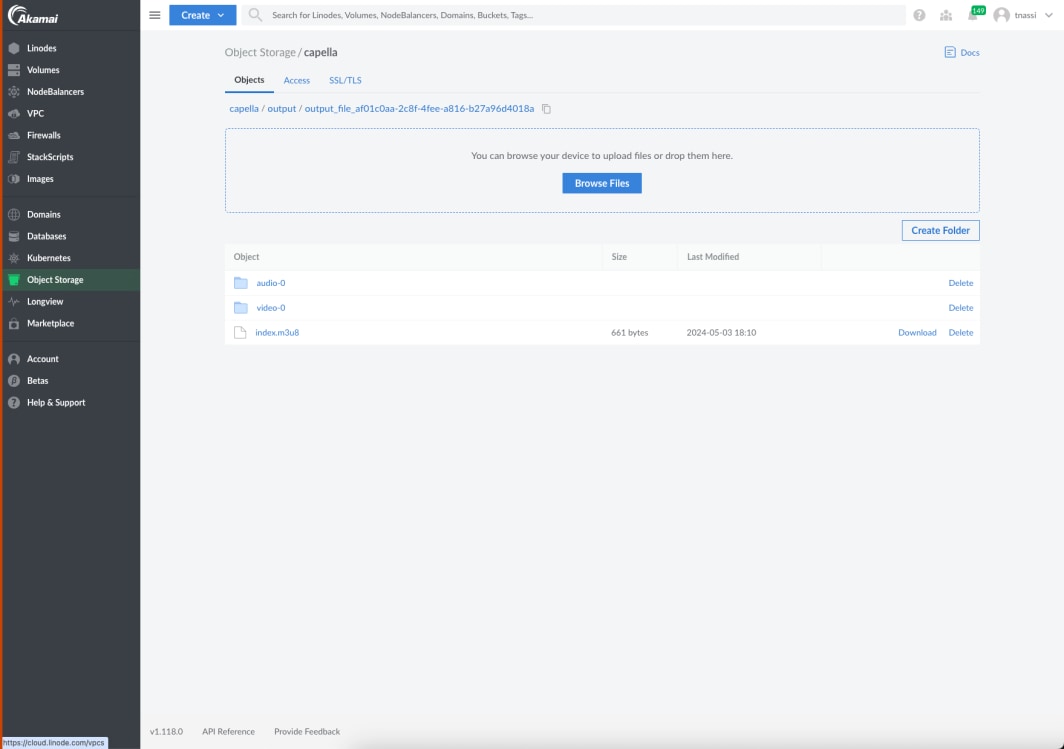Open the help question mark icon

tap(919, 15)
